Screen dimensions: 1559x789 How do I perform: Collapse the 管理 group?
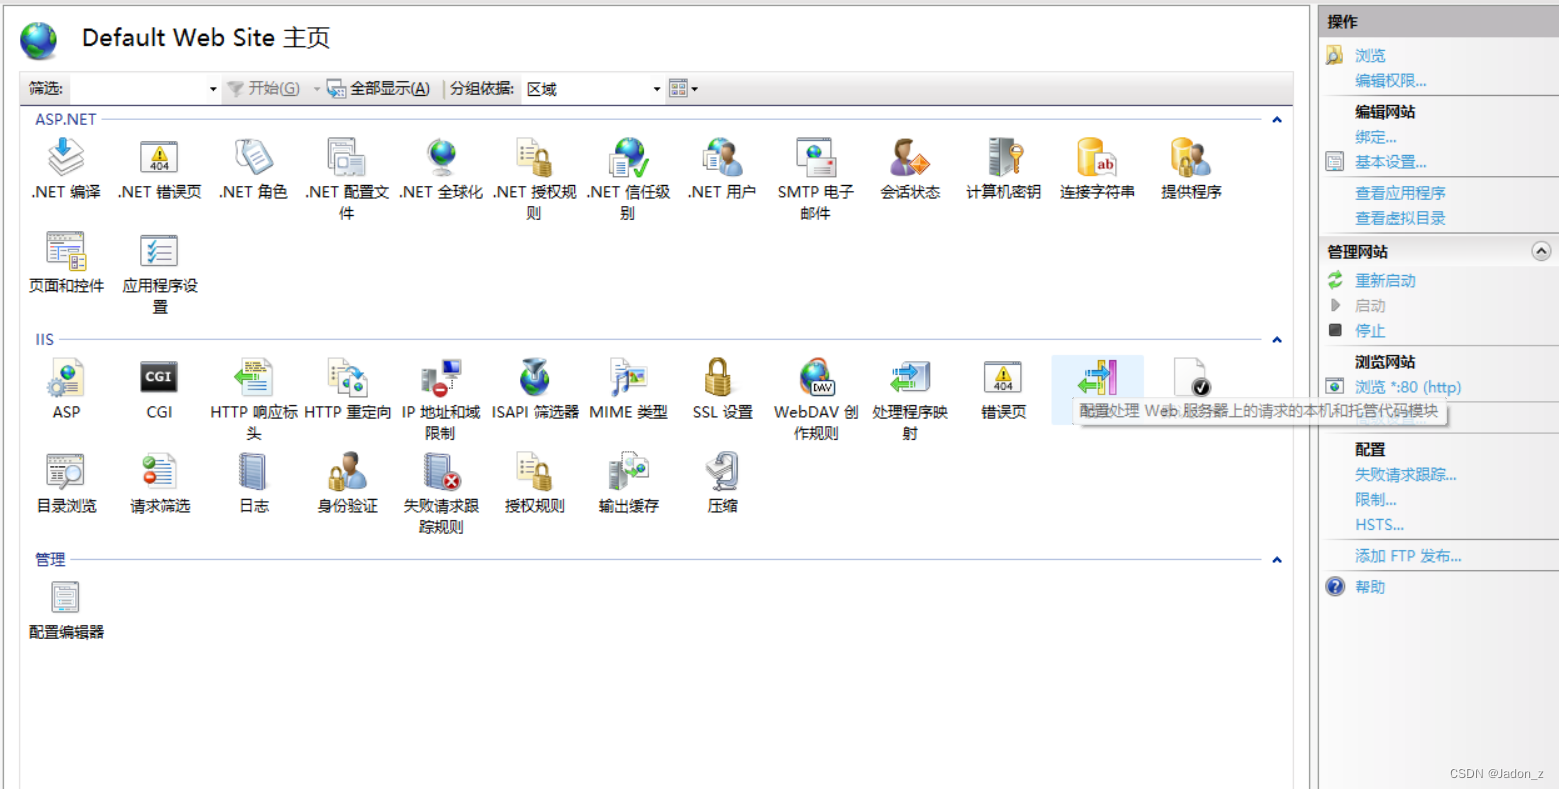1277,560
